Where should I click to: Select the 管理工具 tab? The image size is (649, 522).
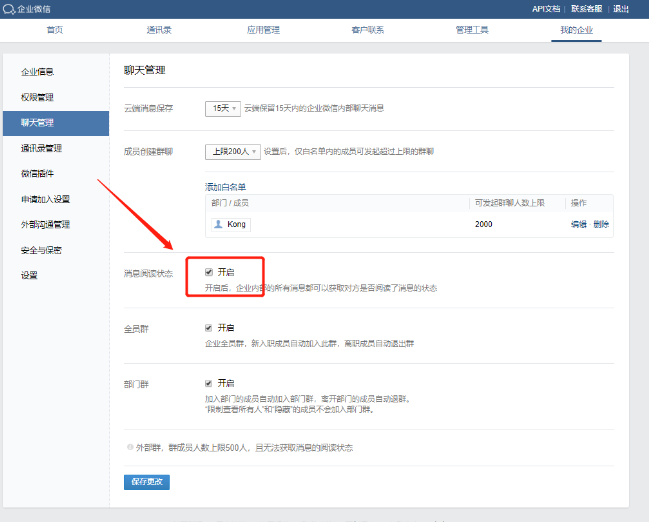click(472, 30)
